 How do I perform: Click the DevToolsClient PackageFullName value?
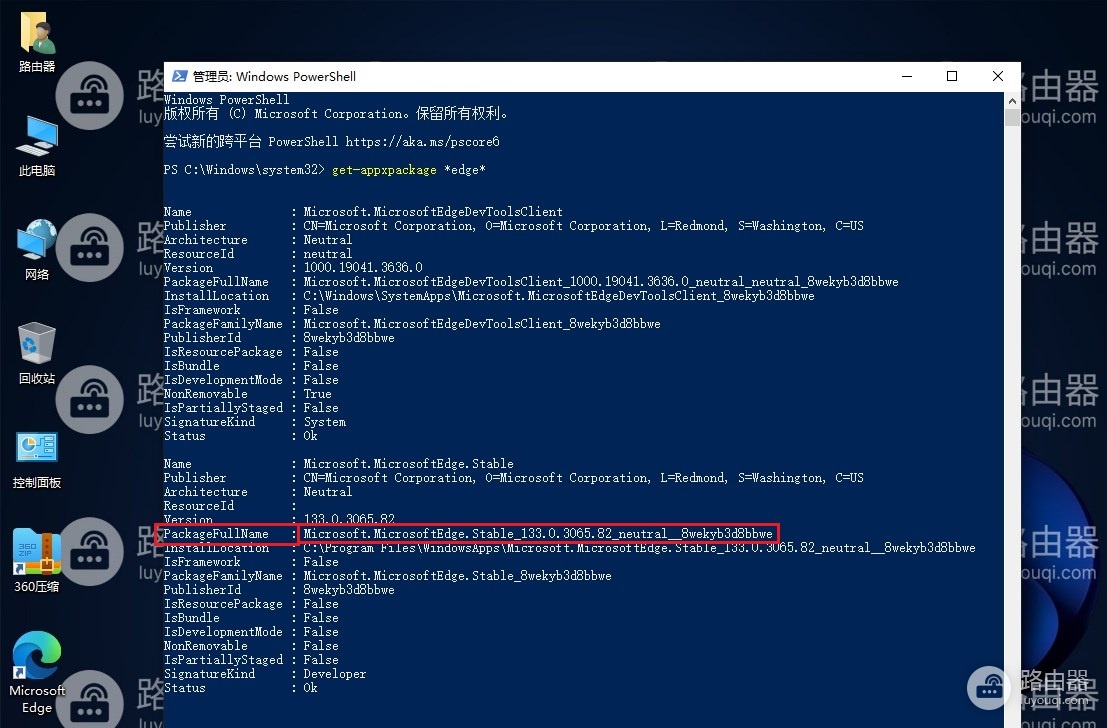[601, 282]
